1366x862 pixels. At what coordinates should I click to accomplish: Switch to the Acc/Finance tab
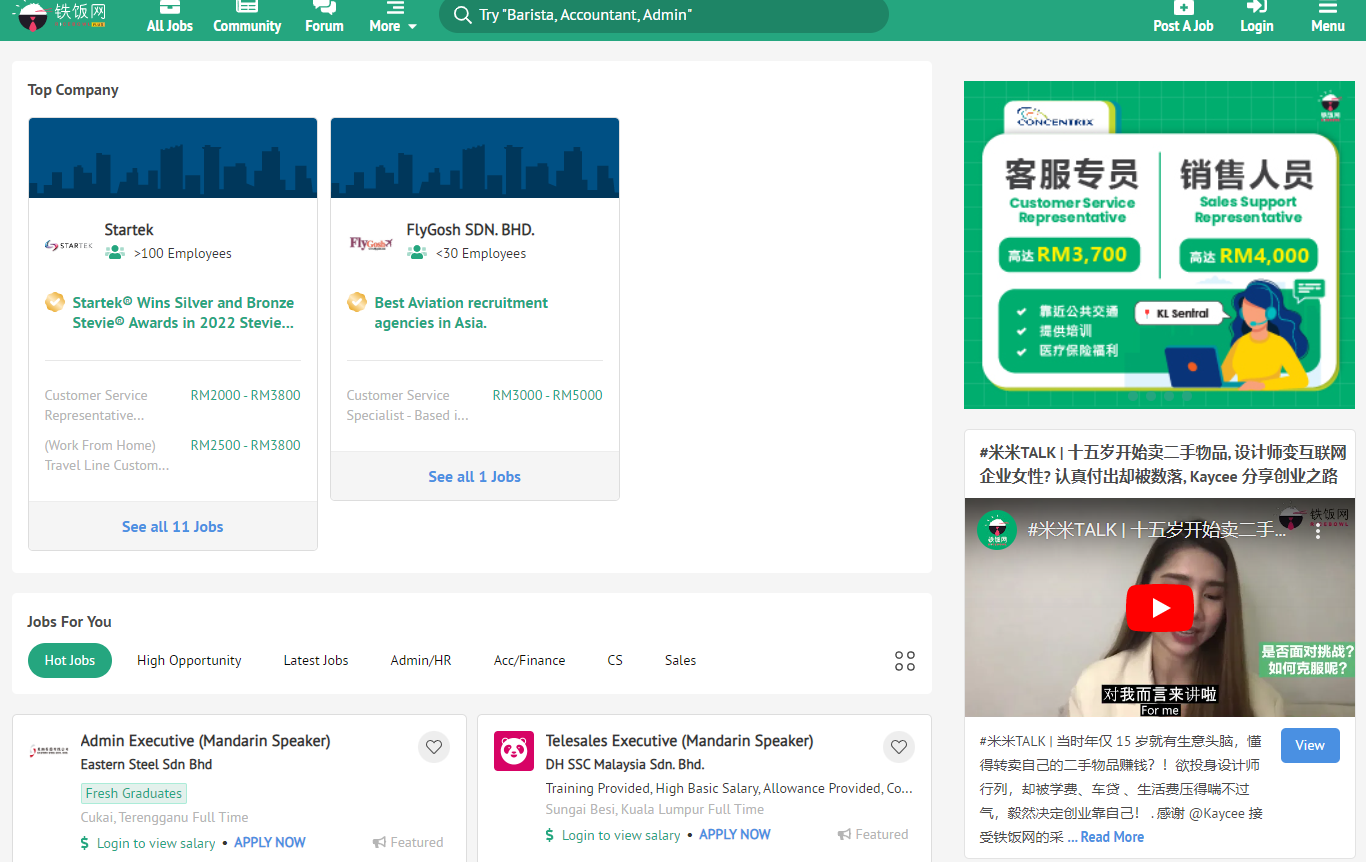coord(529,660)
